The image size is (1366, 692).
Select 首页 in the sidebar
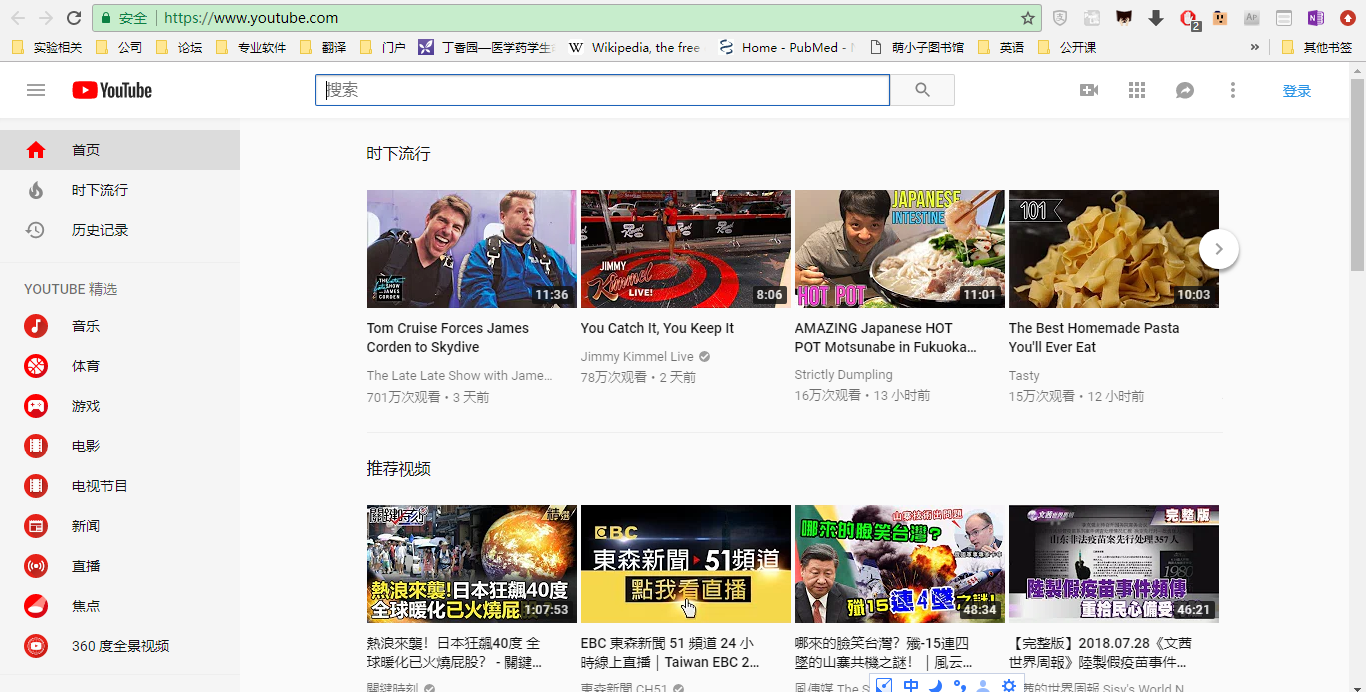[120, 150]
